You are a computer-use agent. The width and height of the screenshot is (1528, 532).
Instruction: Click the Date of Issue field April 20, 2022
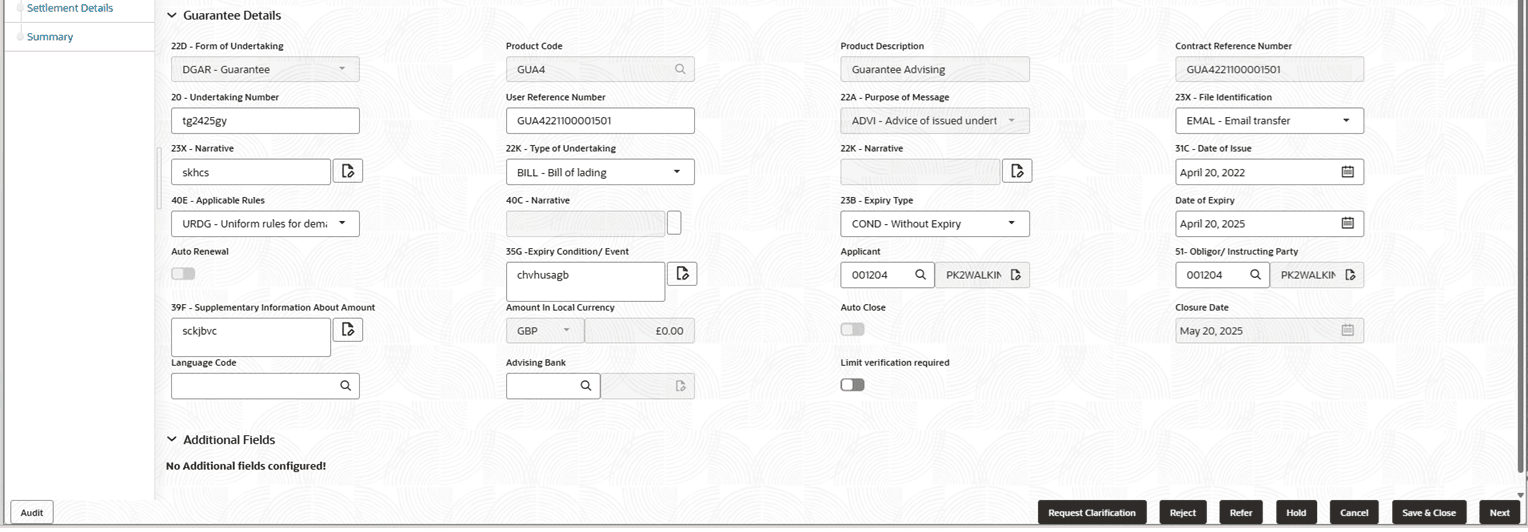coord(1269,172)
